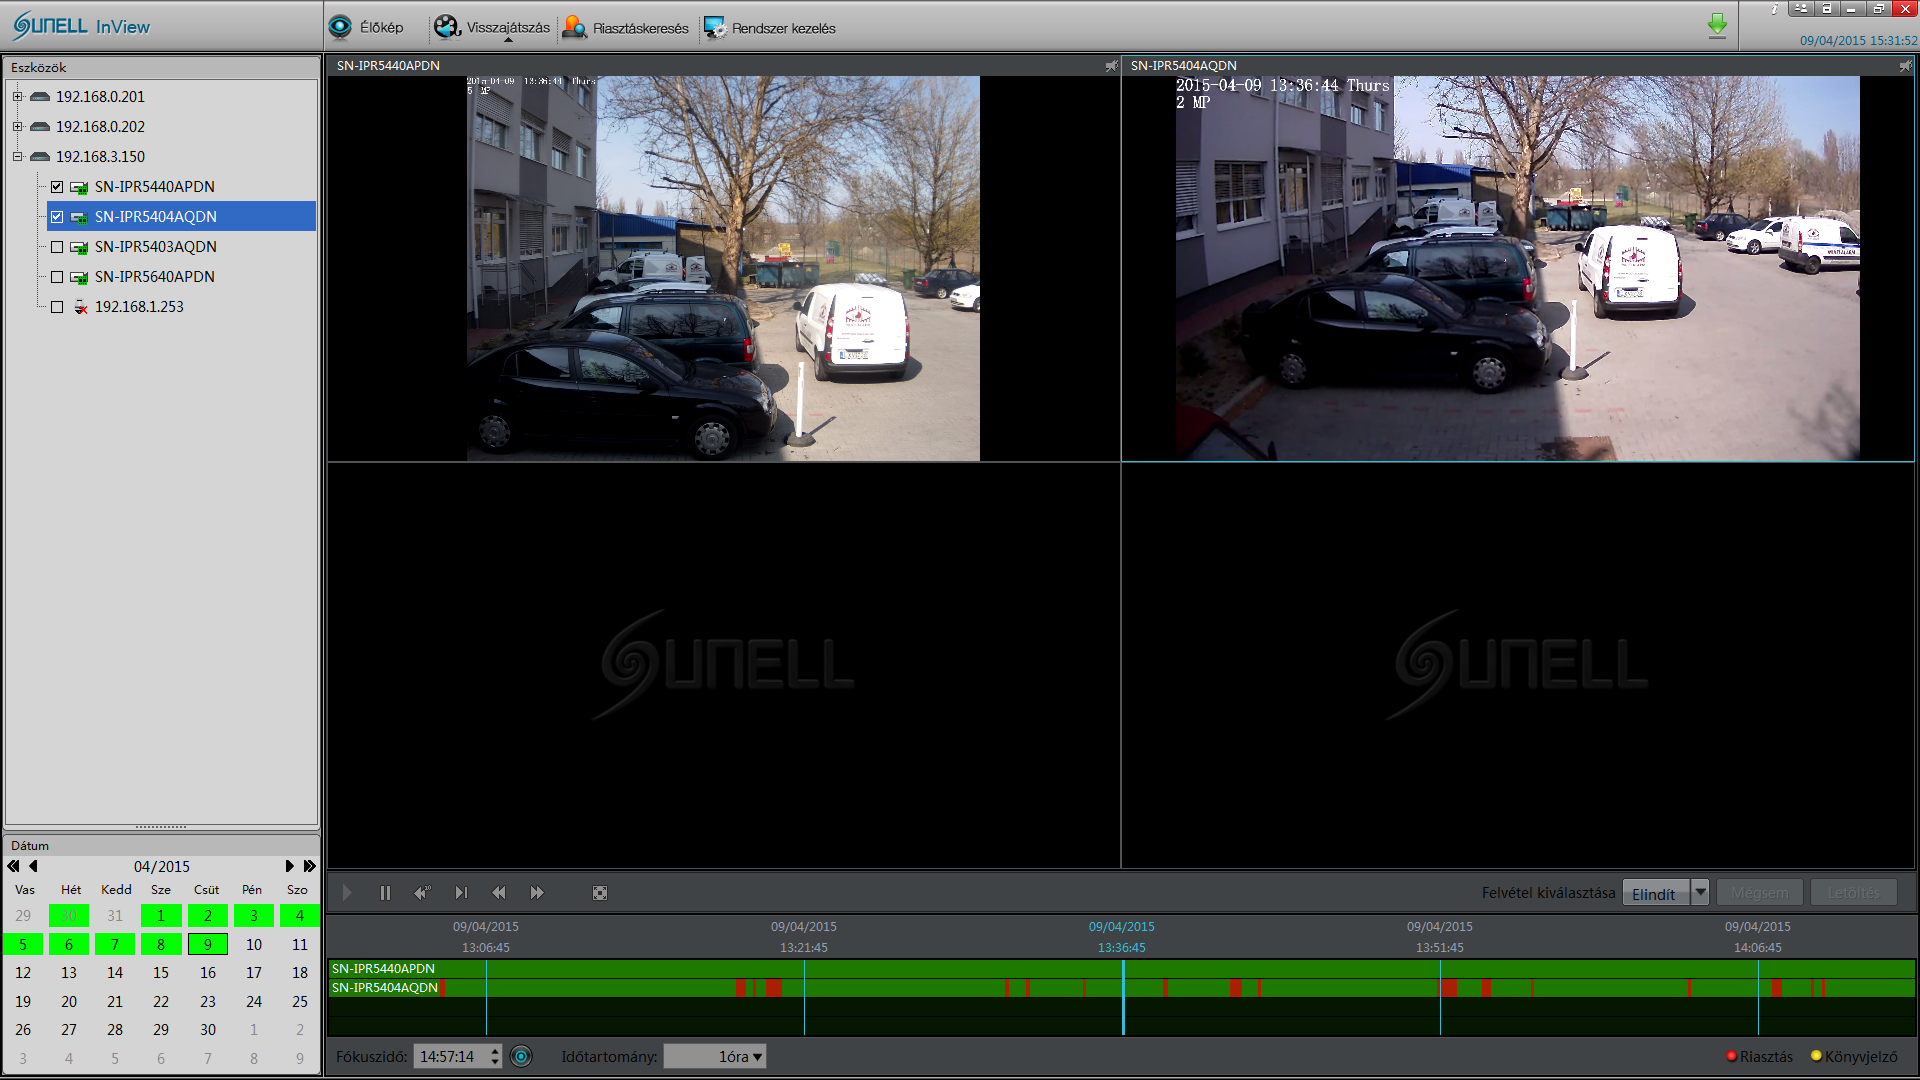The height and width of the screenshot is (1080, 1920).
Task: Click device icon for 192.168.0.202
Action: tap(40, 127)
